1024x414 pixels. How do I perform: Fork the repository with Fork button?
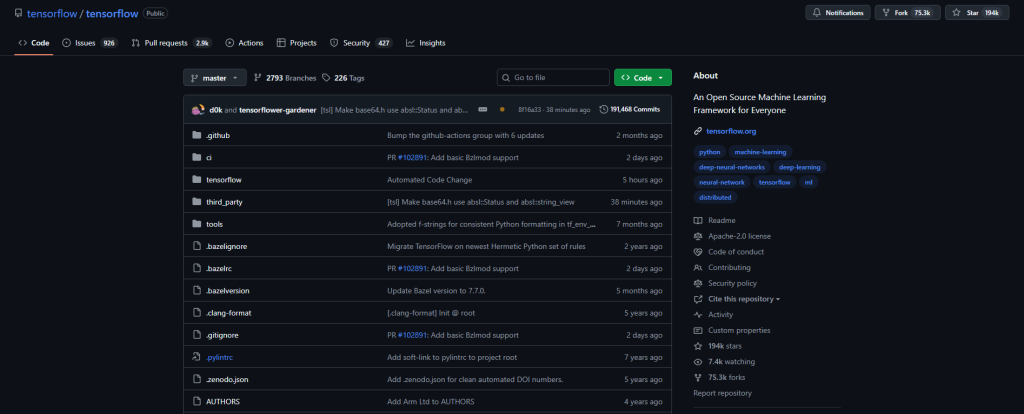coord(907,12)
